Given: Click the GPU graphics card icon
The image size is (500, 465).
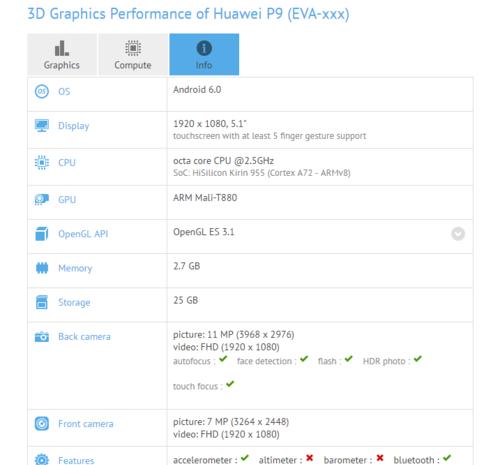Looking at the screenshot, I should [x=42, y=200].
